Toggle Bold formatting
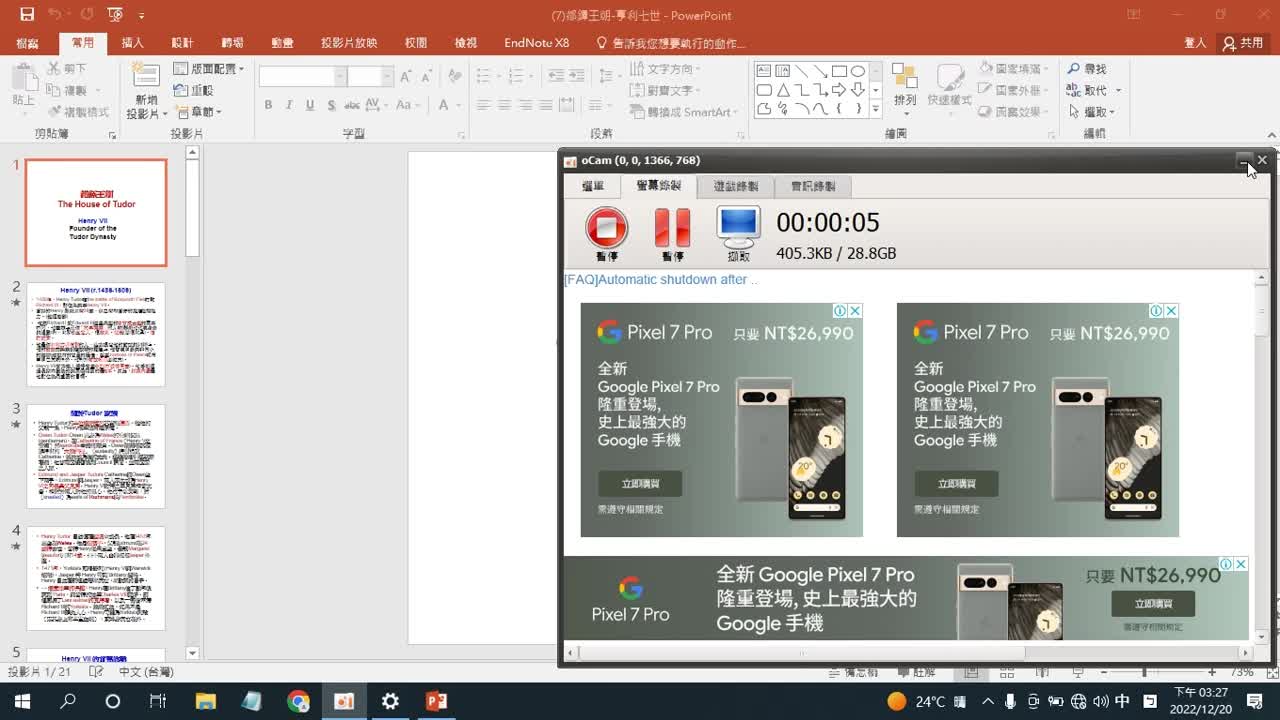This screenshot has height=720, width=1280. tap(268, 105)
